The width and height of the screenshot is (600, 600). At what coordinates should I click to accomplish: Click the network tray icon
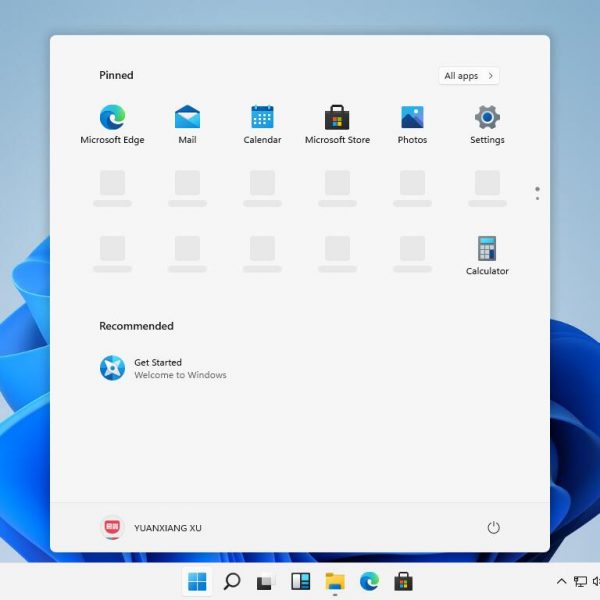tap(580, 582)
